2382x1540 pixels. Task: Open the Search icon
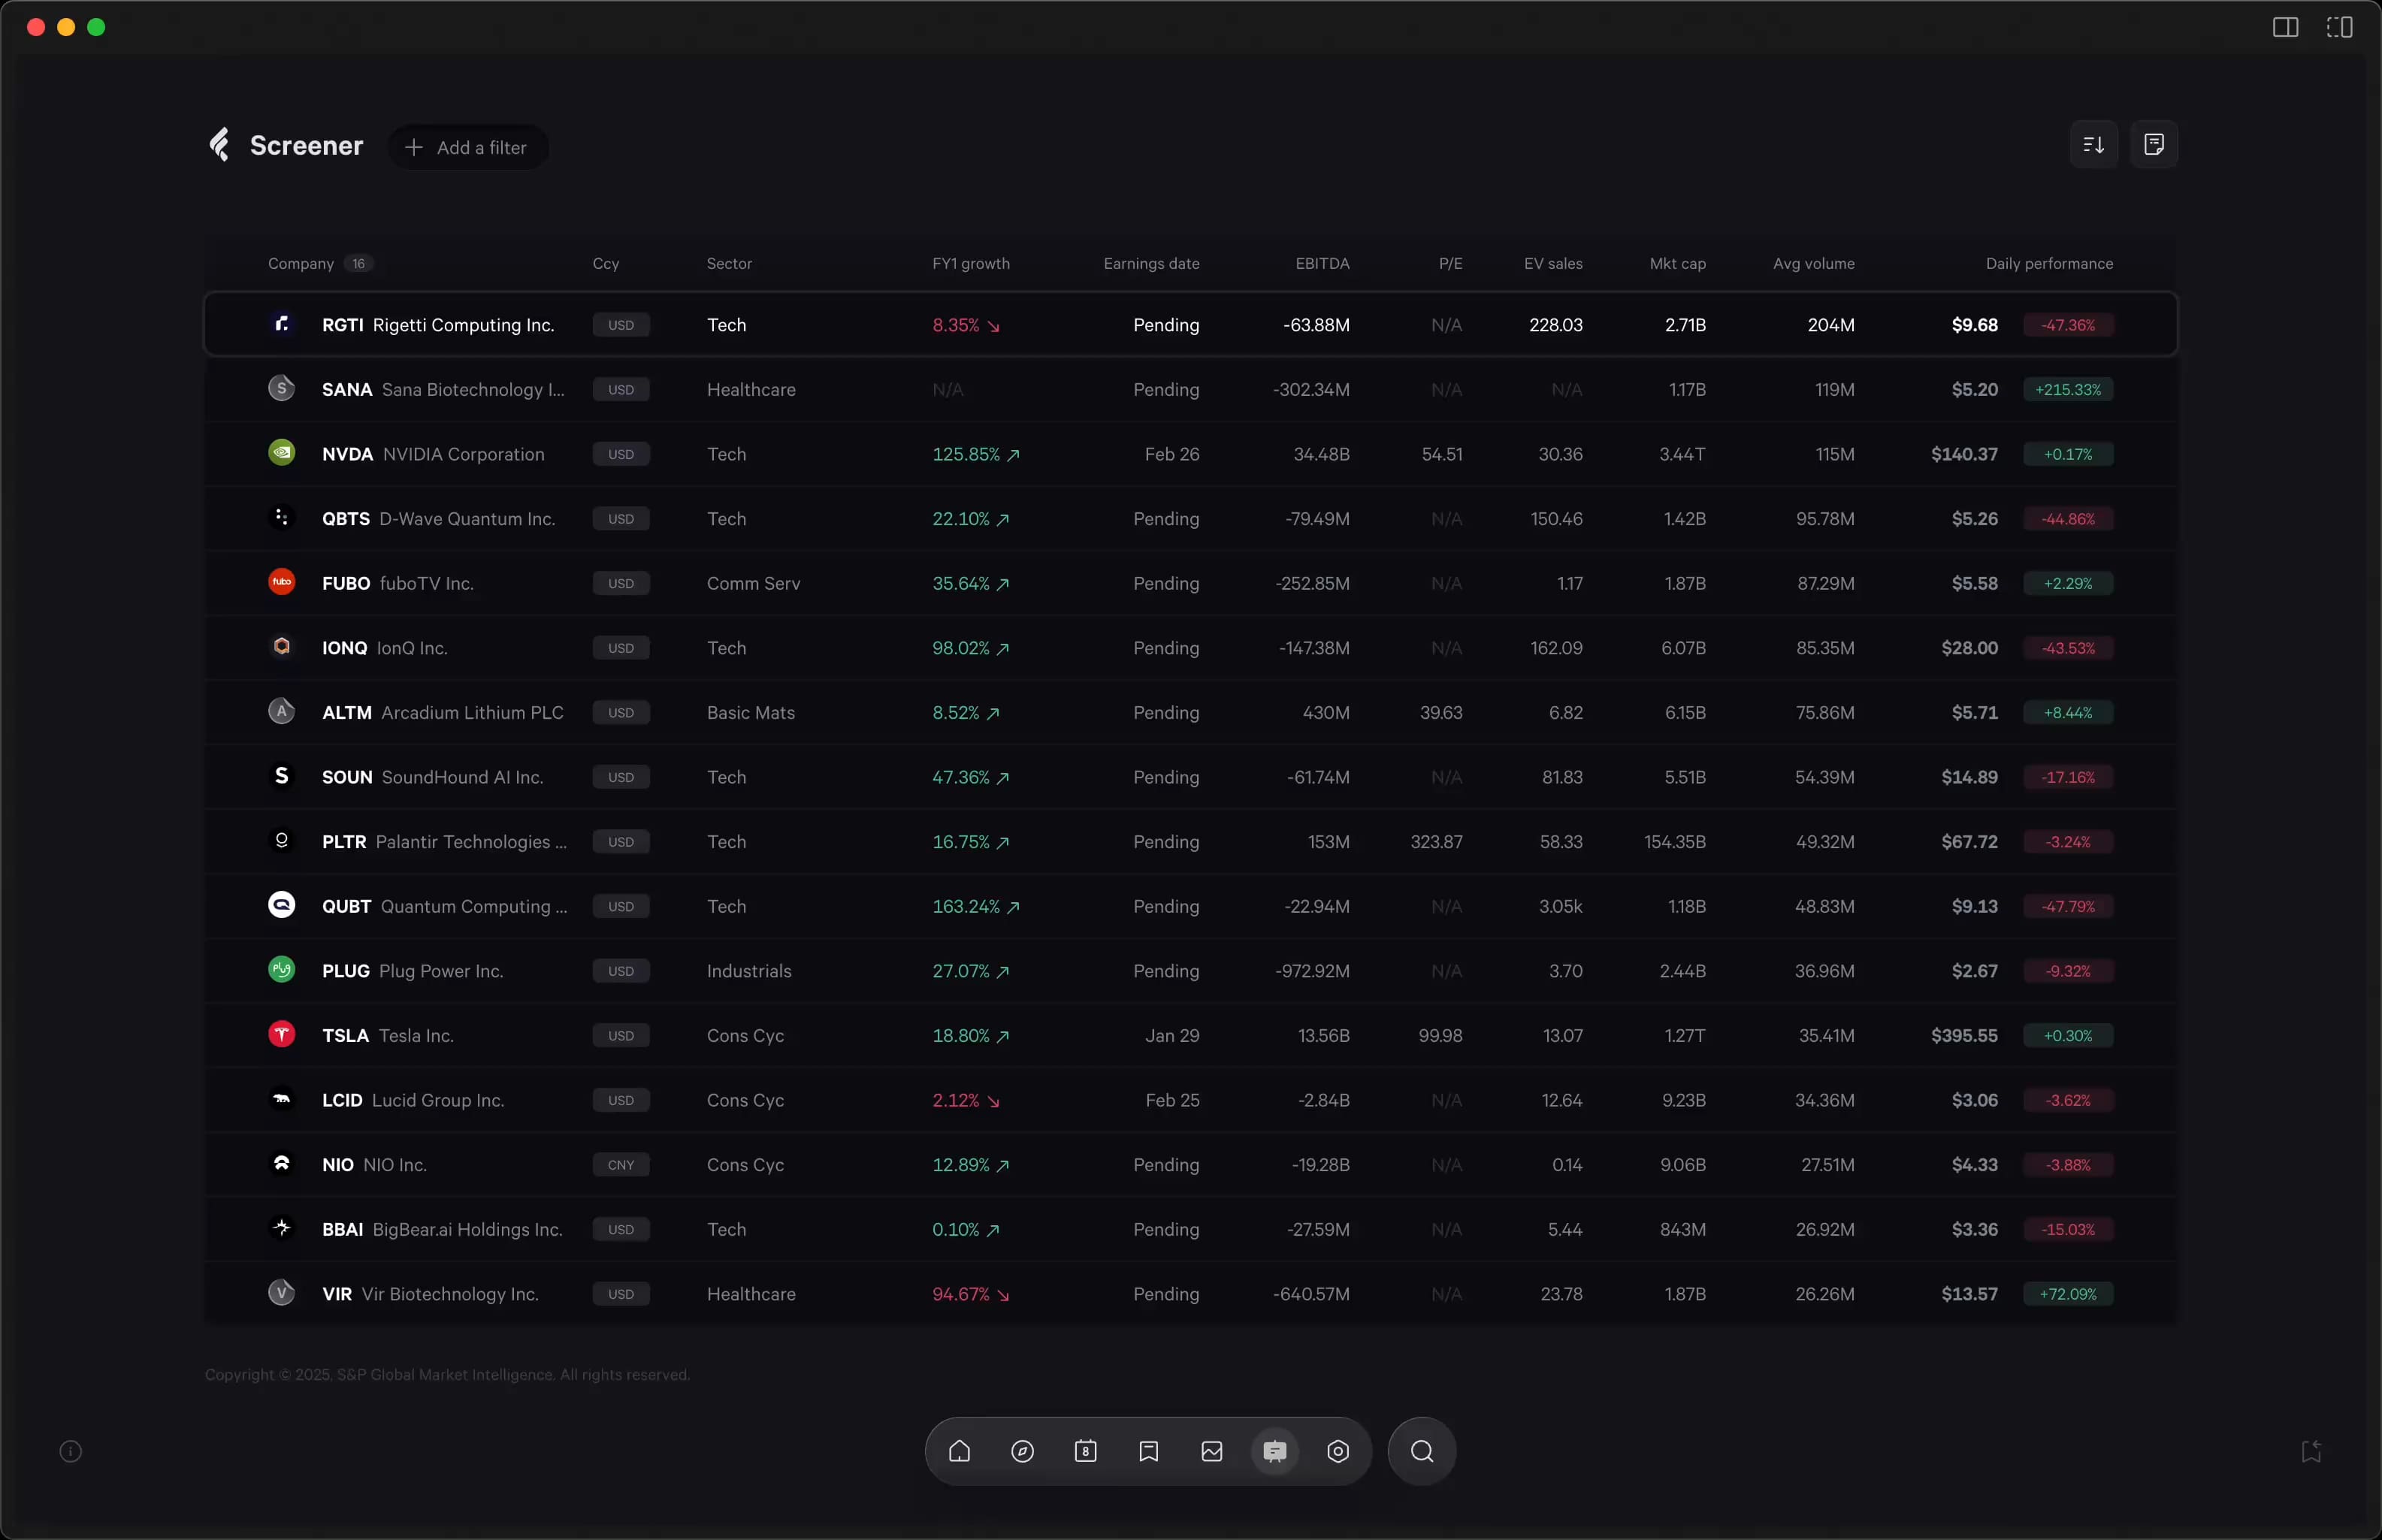[1421, 1451]
